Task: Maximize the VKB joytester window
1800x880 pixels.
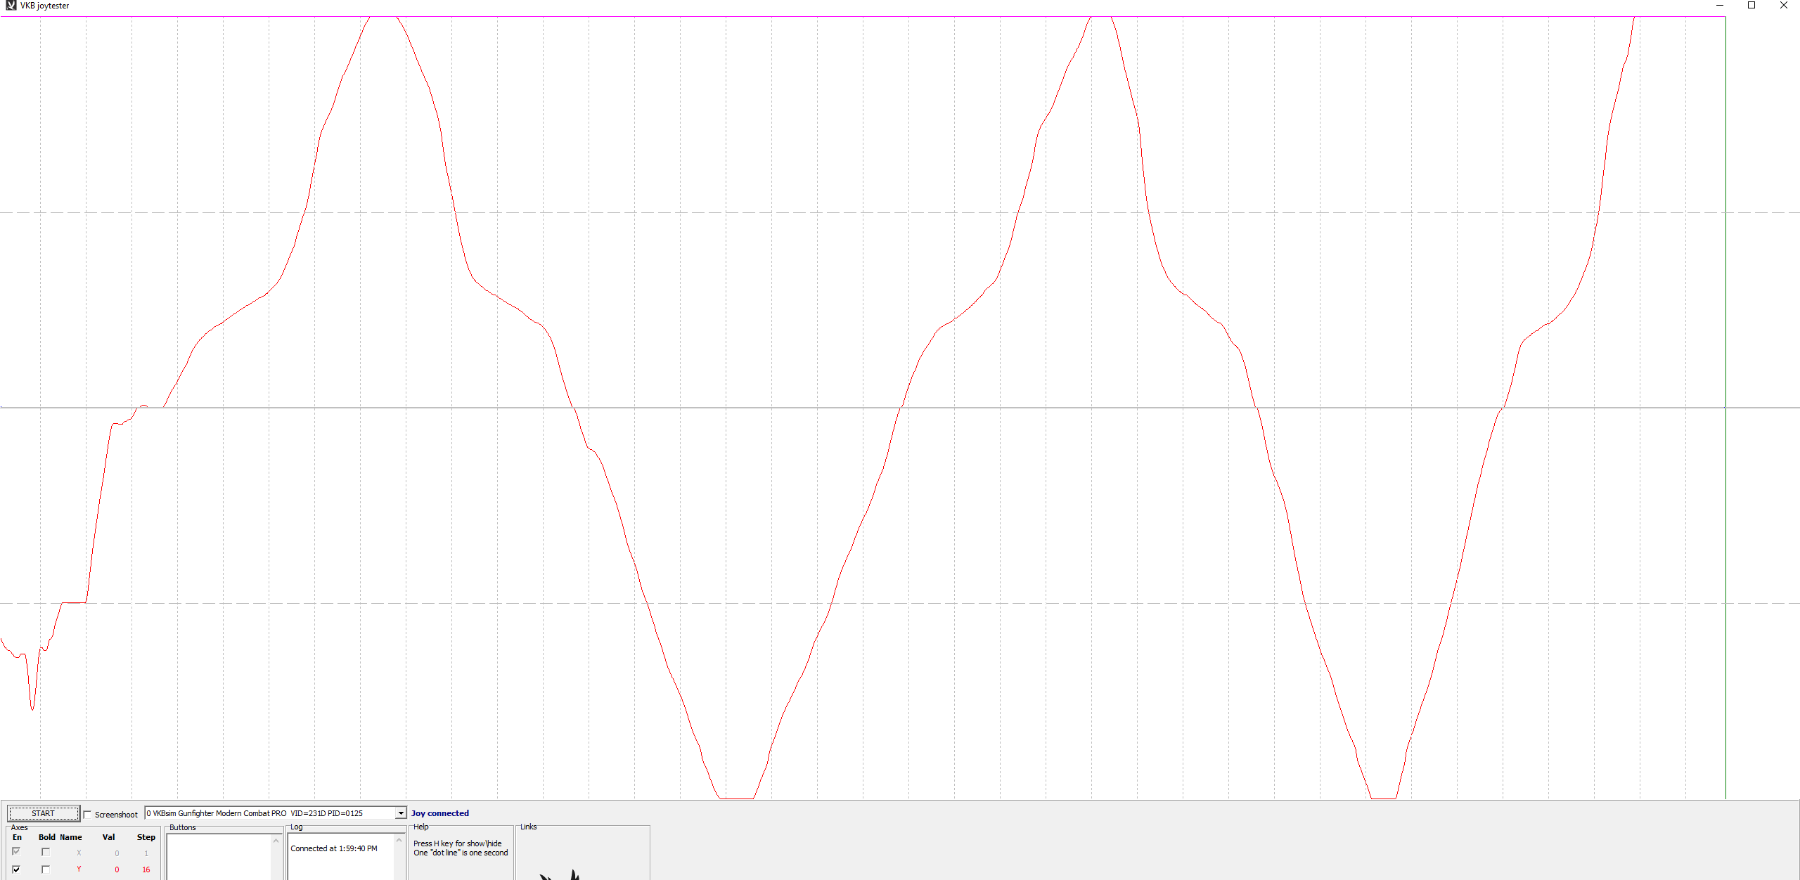Action: (1751, 6)
